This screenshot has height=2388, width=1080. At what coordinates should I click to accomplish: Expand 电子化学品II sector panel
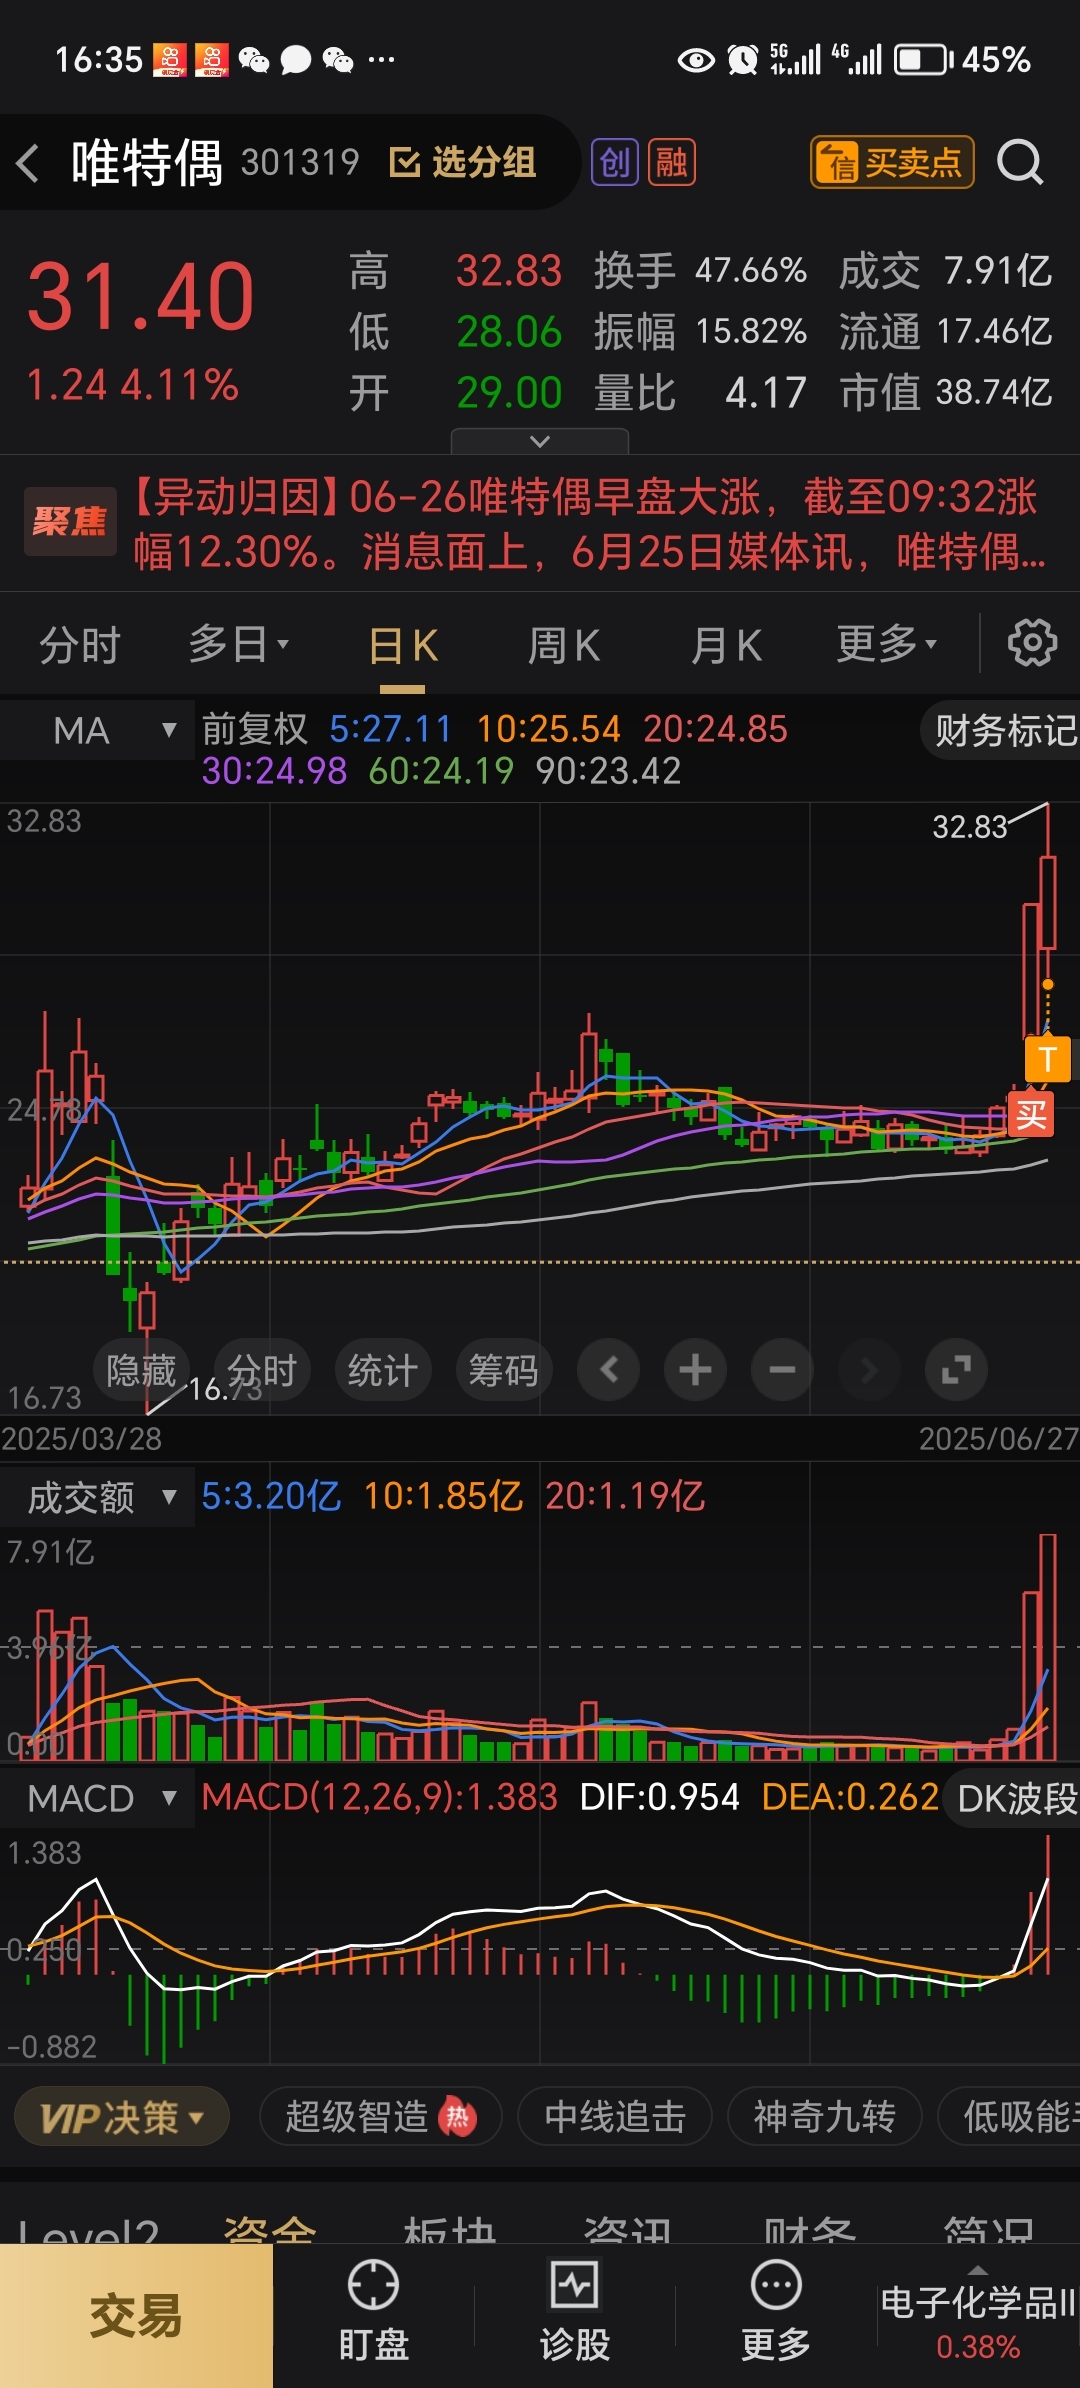pyautogui.click(x=978, y=2314)
